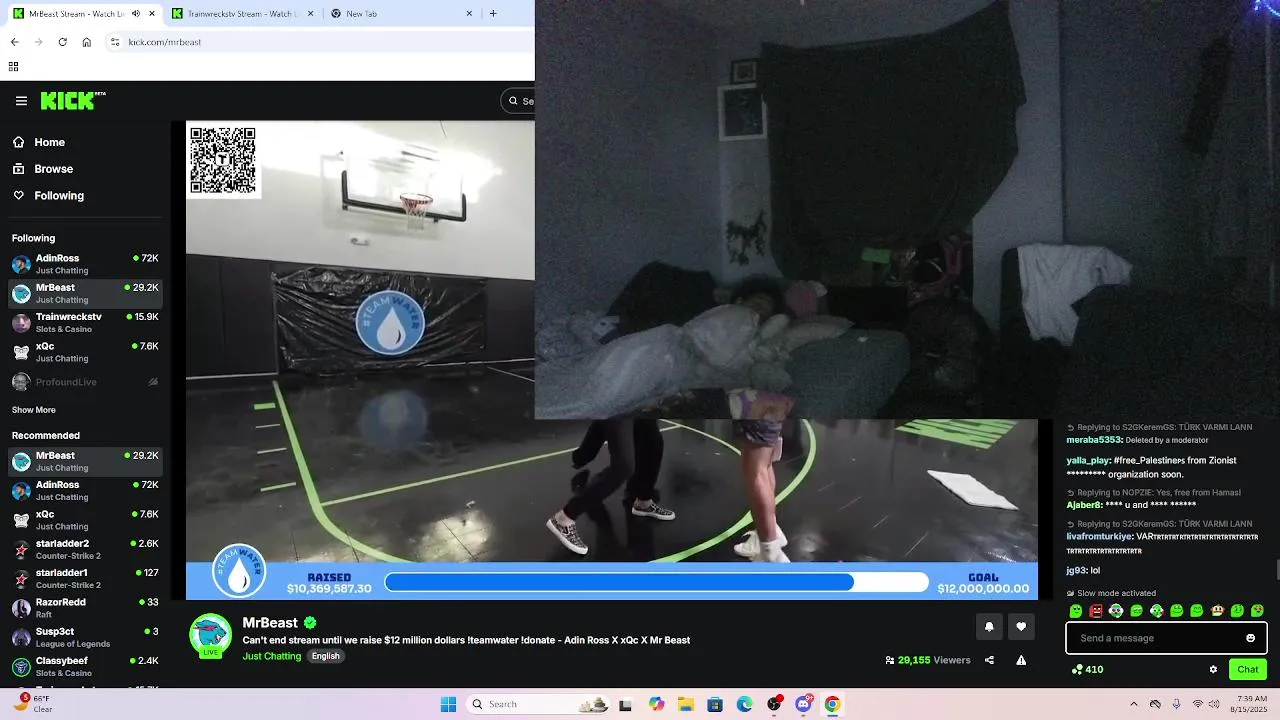Open Microsoft Store from taskbar
1280x720 pixels.
[x=715, y=704]
